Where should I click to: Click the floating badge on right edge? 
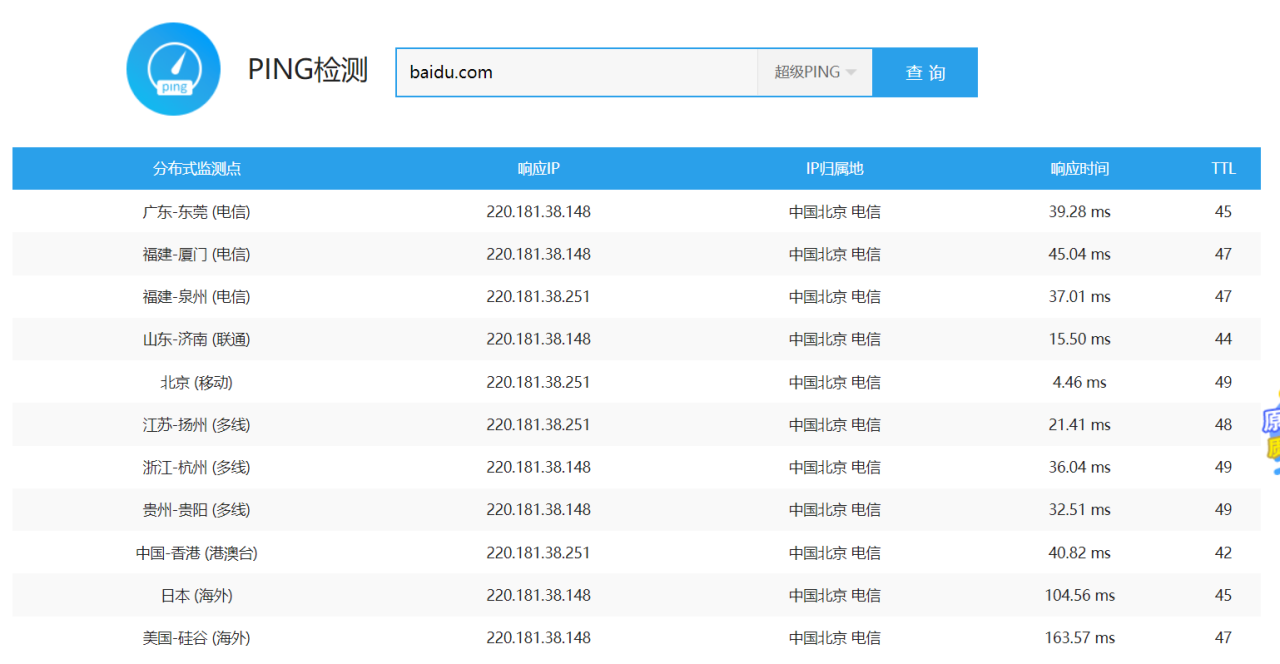click(1271, 433)
